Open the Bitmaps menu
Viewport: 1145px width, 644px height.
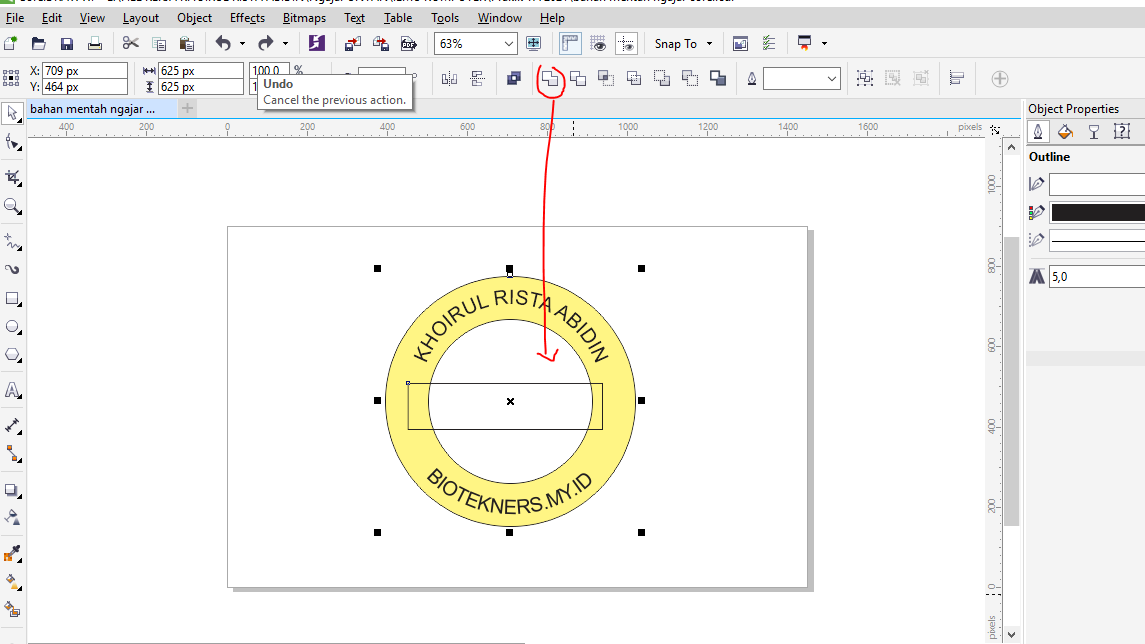305,18
